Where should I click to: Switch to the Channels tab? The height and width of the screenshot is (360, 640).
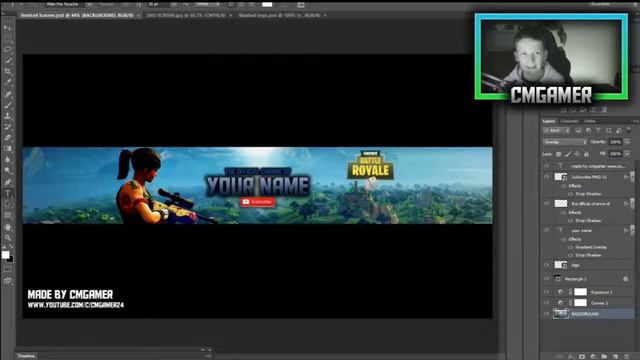[569, 121]
